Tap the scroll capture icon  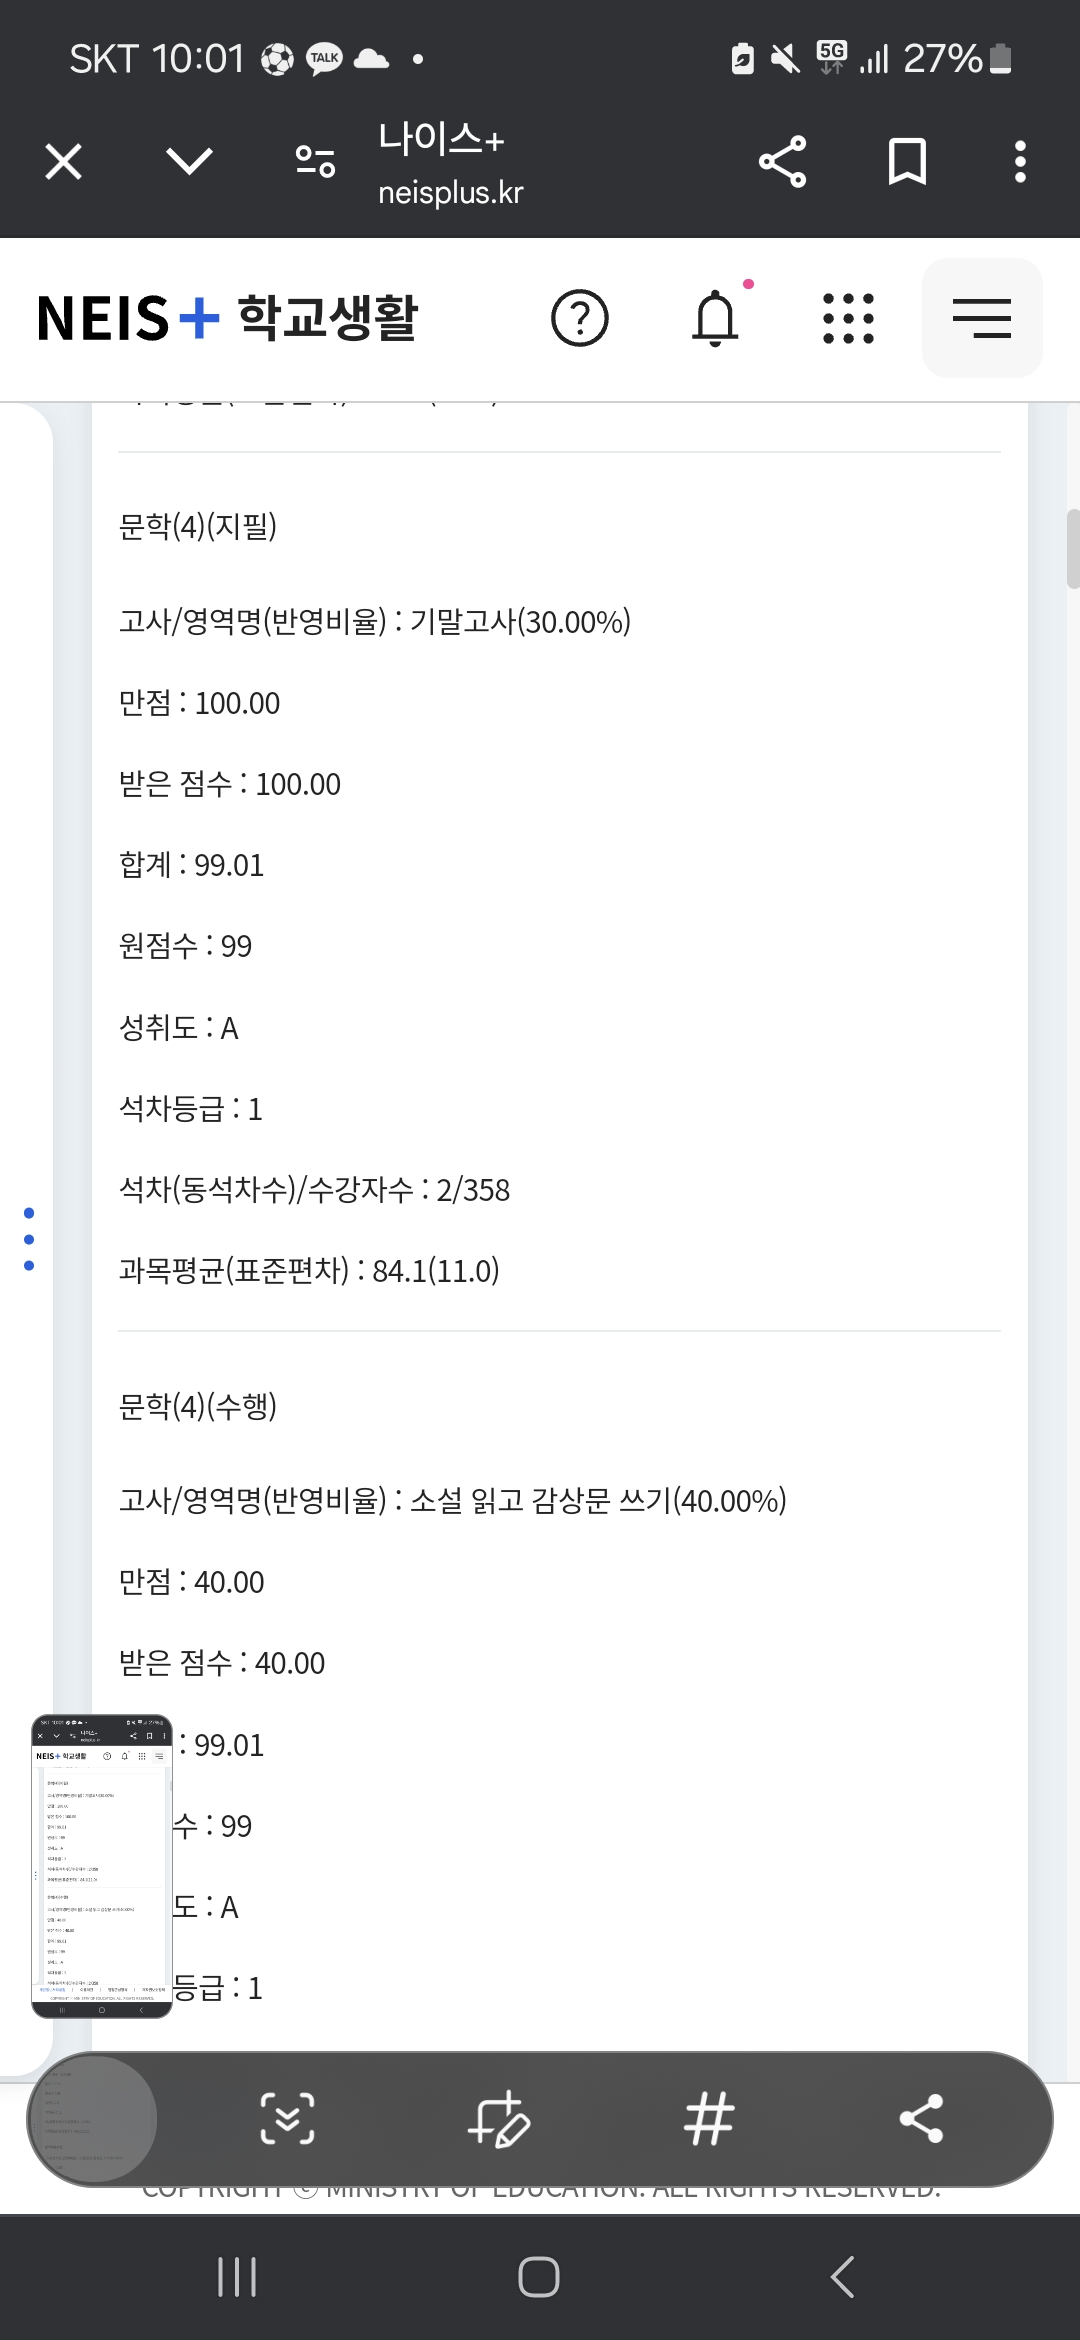click(x=287, y=2119)
